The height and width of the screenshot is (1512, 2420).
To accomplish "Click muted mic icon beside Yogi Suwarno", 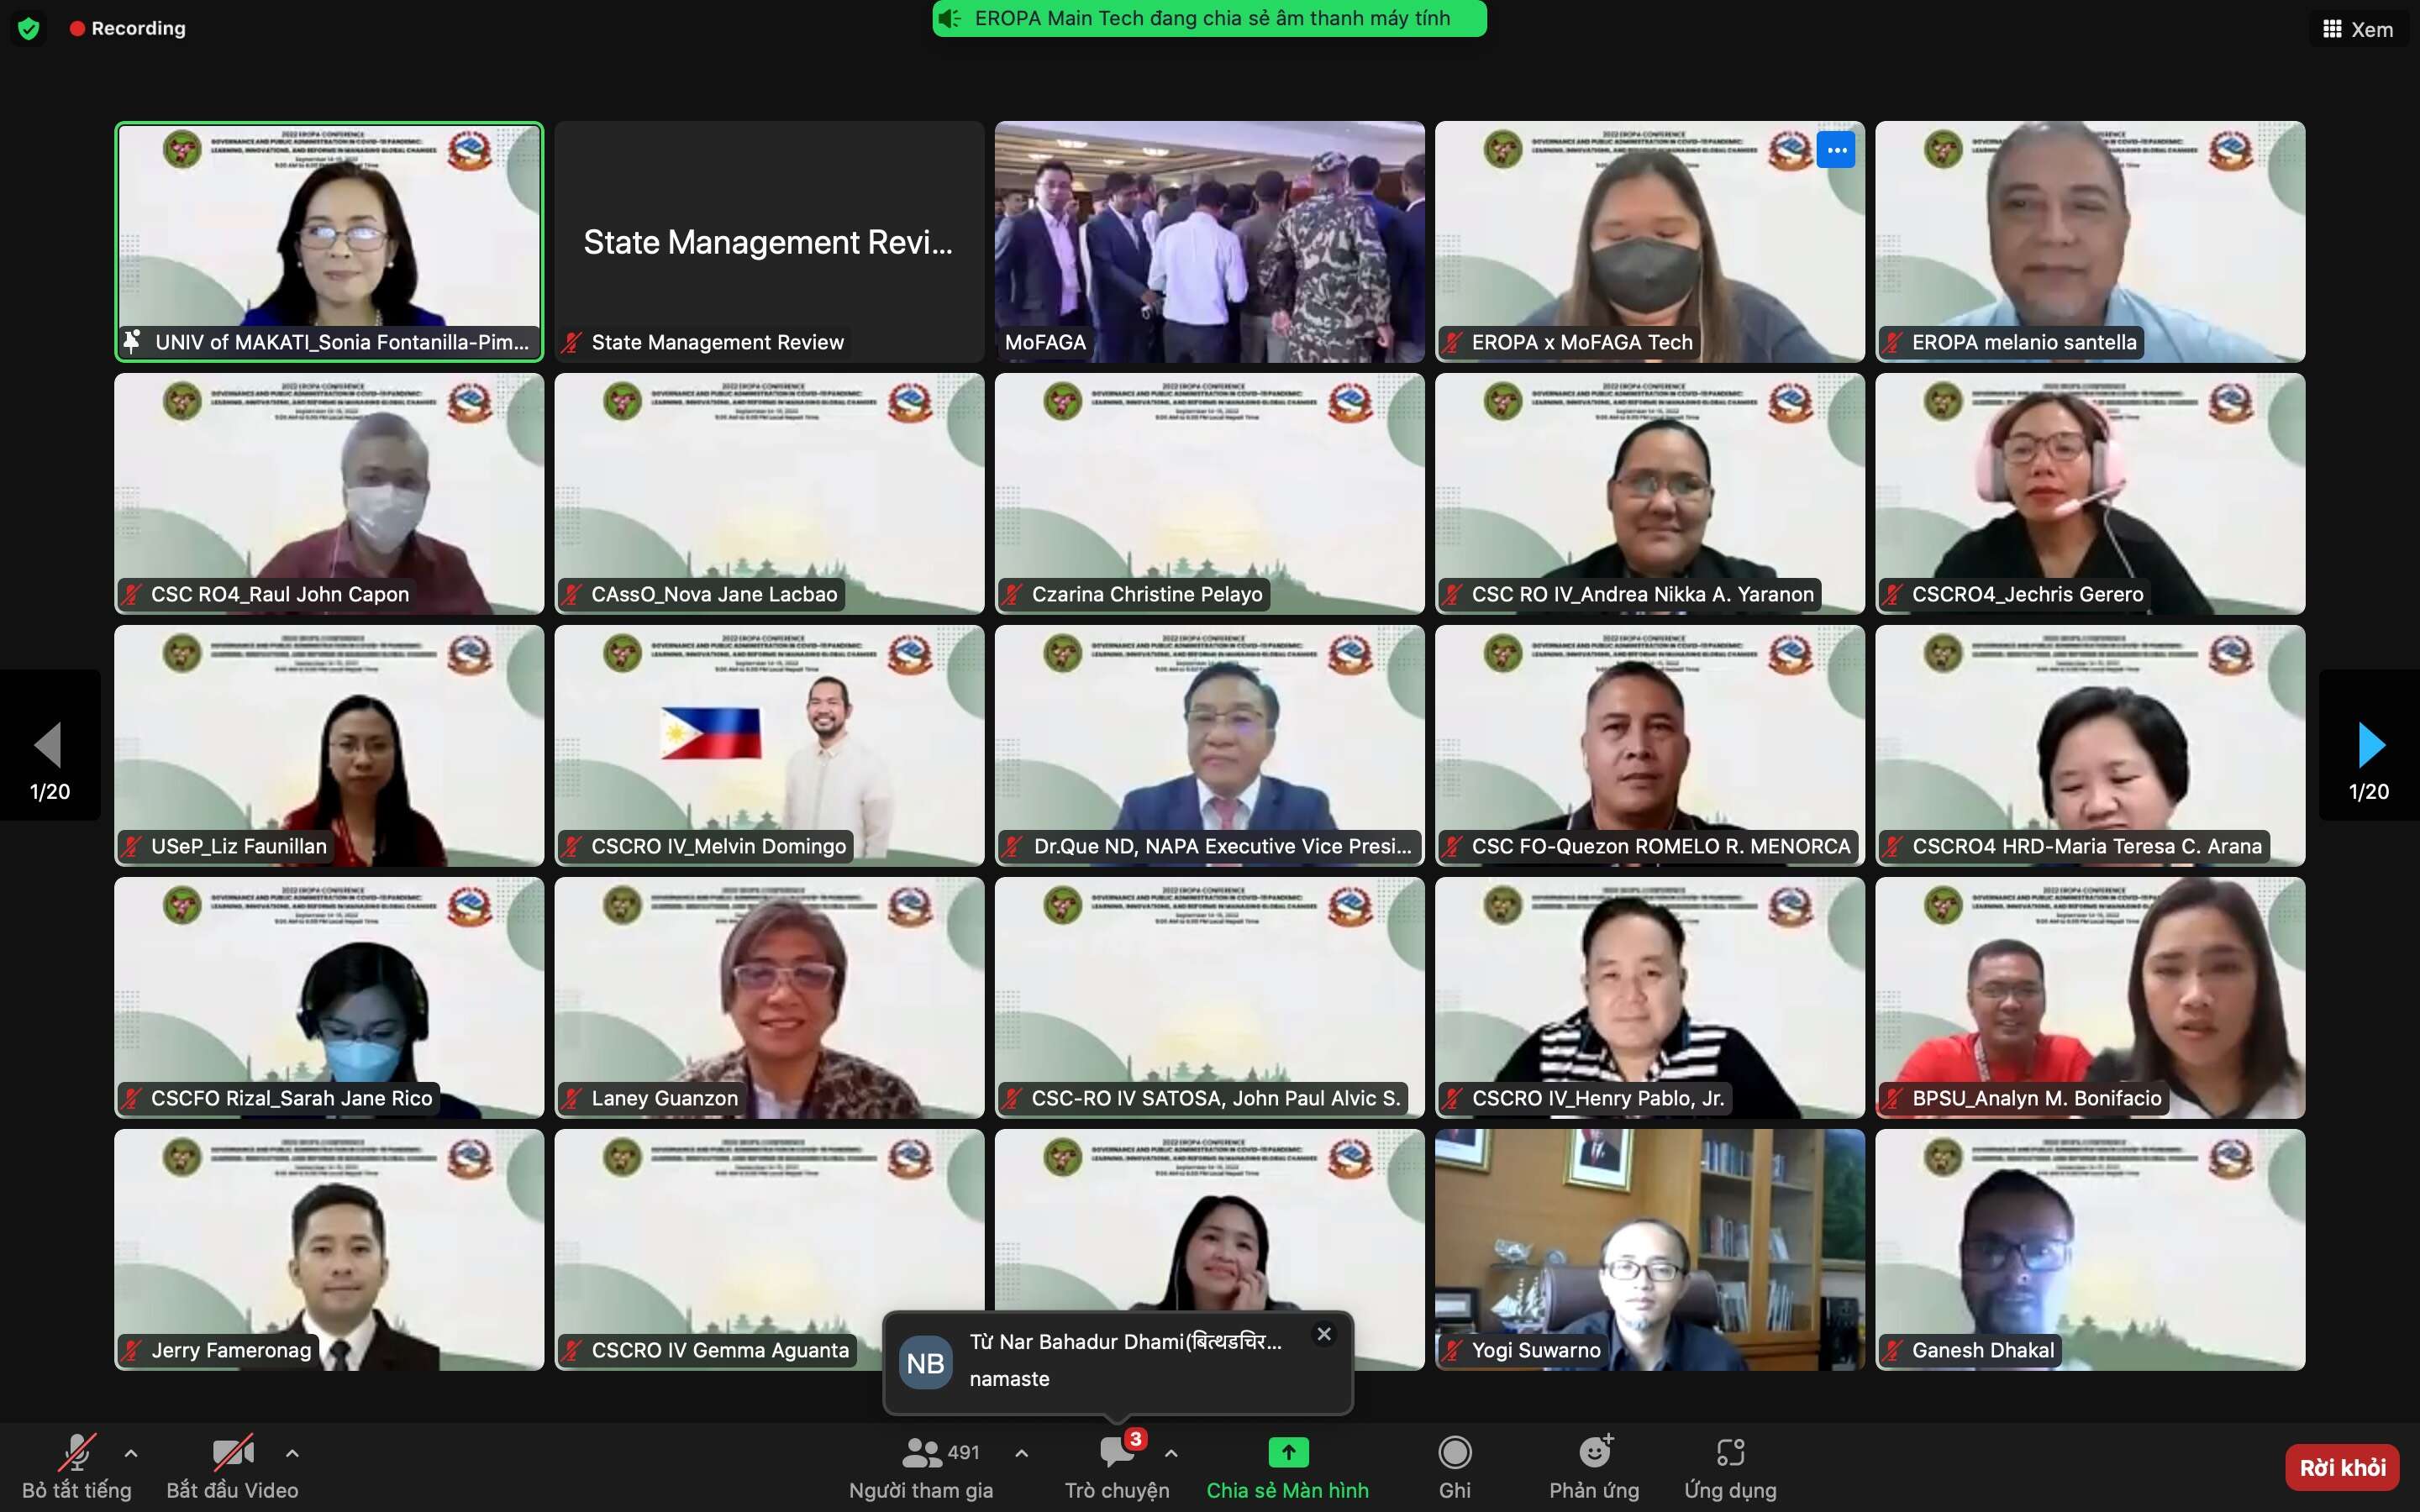I will tap(1453, 1350).
